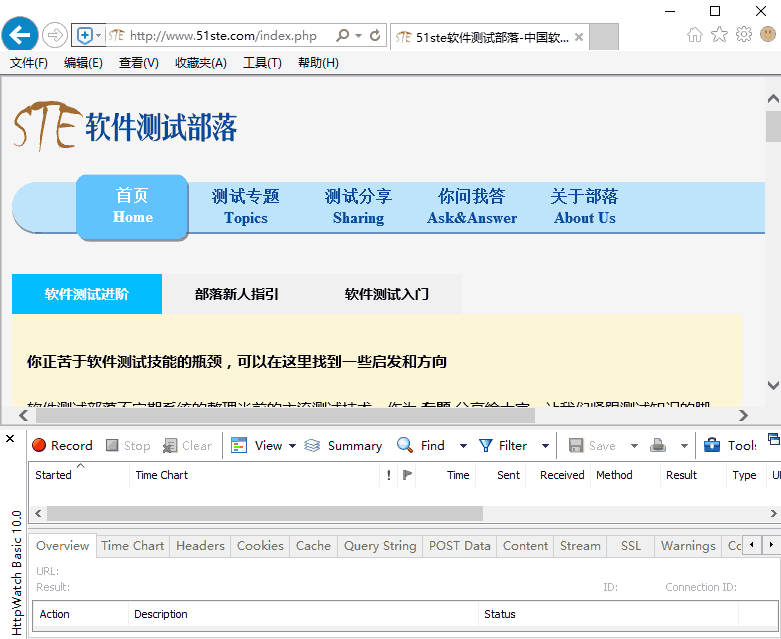Open the 收藏夹(A) menu
Viewport: 781px width, 639px height.
(x=201, y=63)
